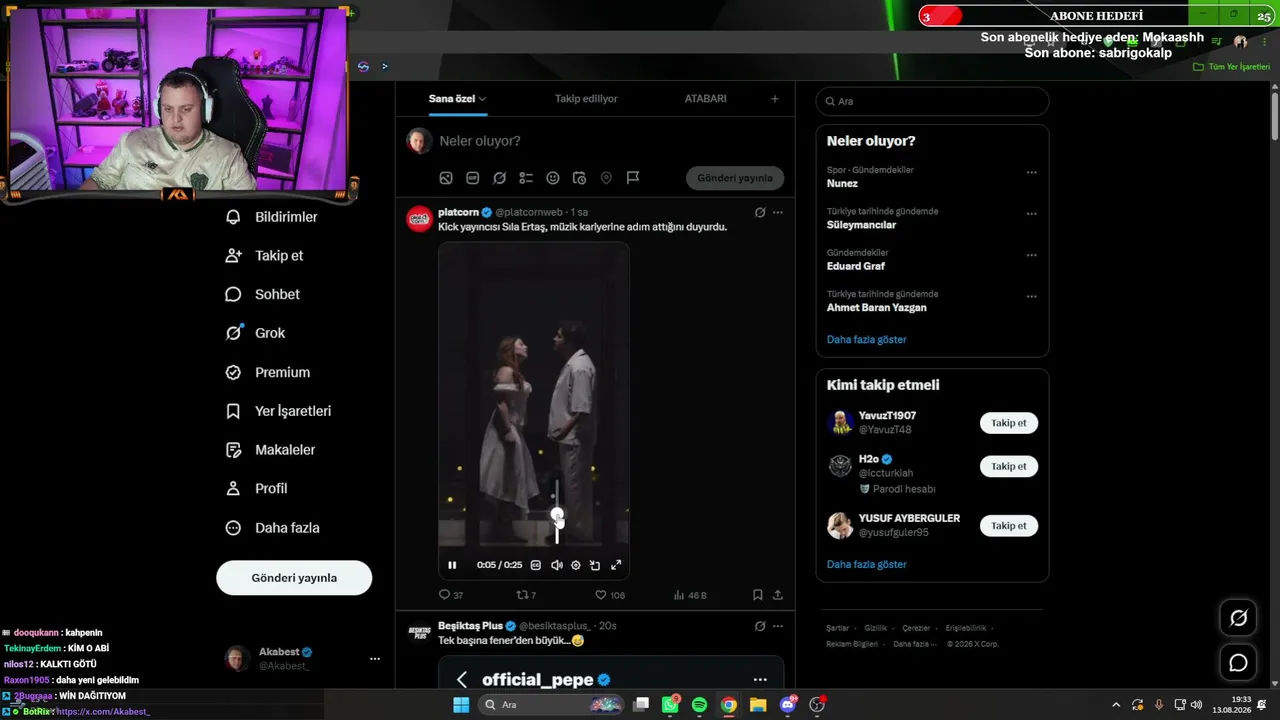Click the Ara search field on X
This screenshot has height=720, width=1280.
coord(932,101)
